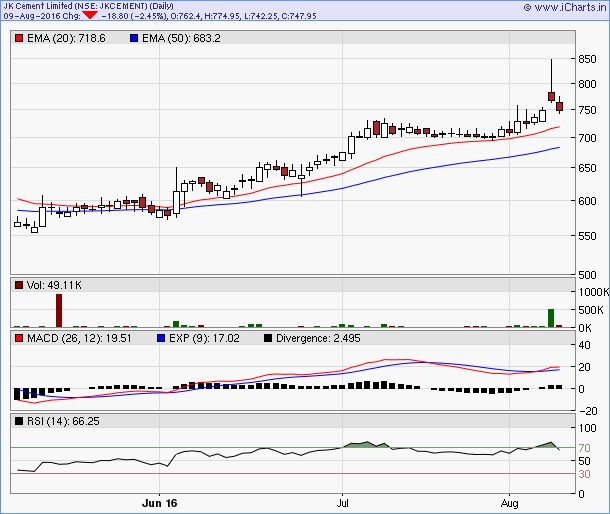Click the 0K volume axis label

(585, 328)
